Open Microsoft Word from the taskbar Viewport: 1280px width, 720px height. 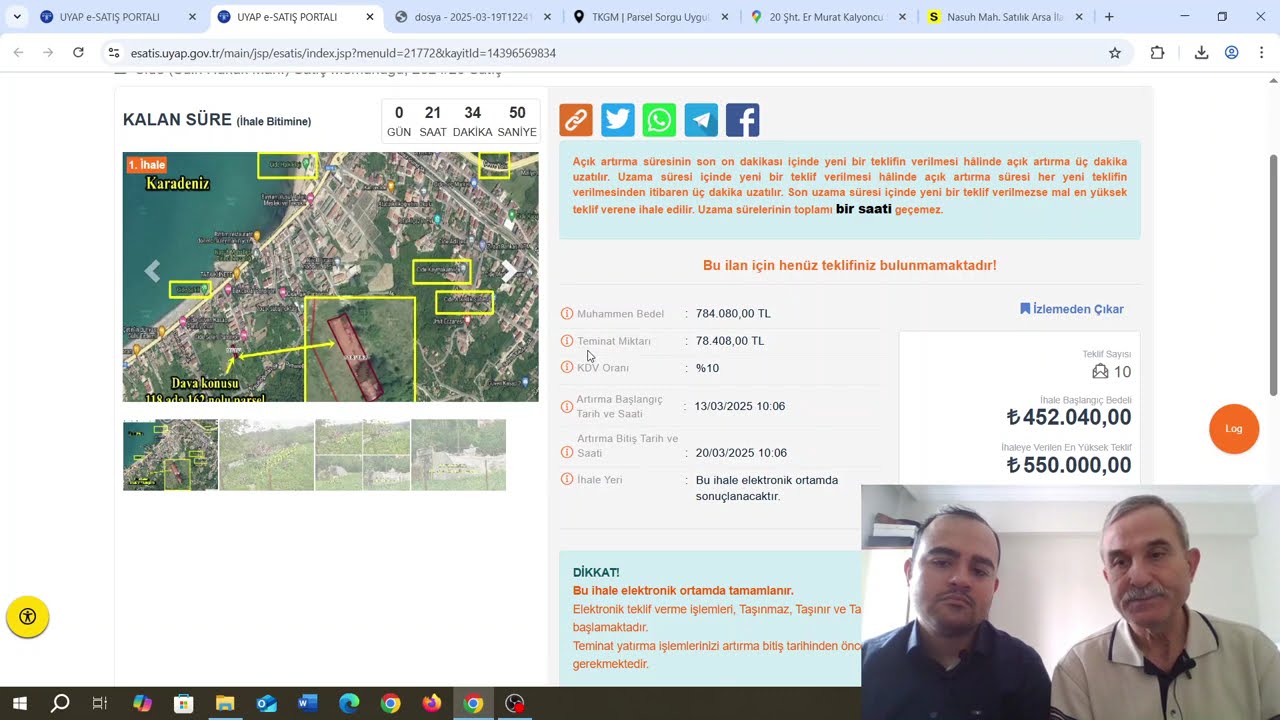307,704
